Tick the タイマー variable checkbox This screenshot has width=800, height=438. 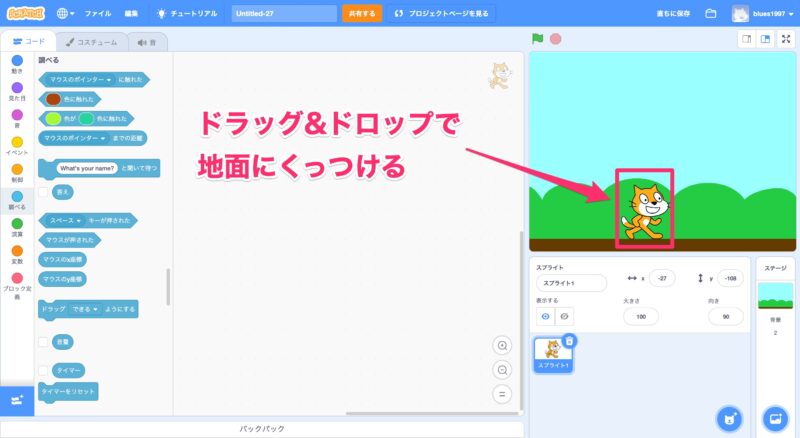(43, 370)
